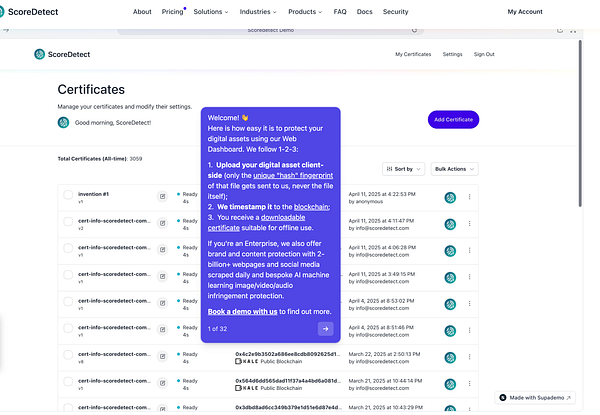Open the Security page
This screenshot has width=600, height=415.
coord(395,12)
